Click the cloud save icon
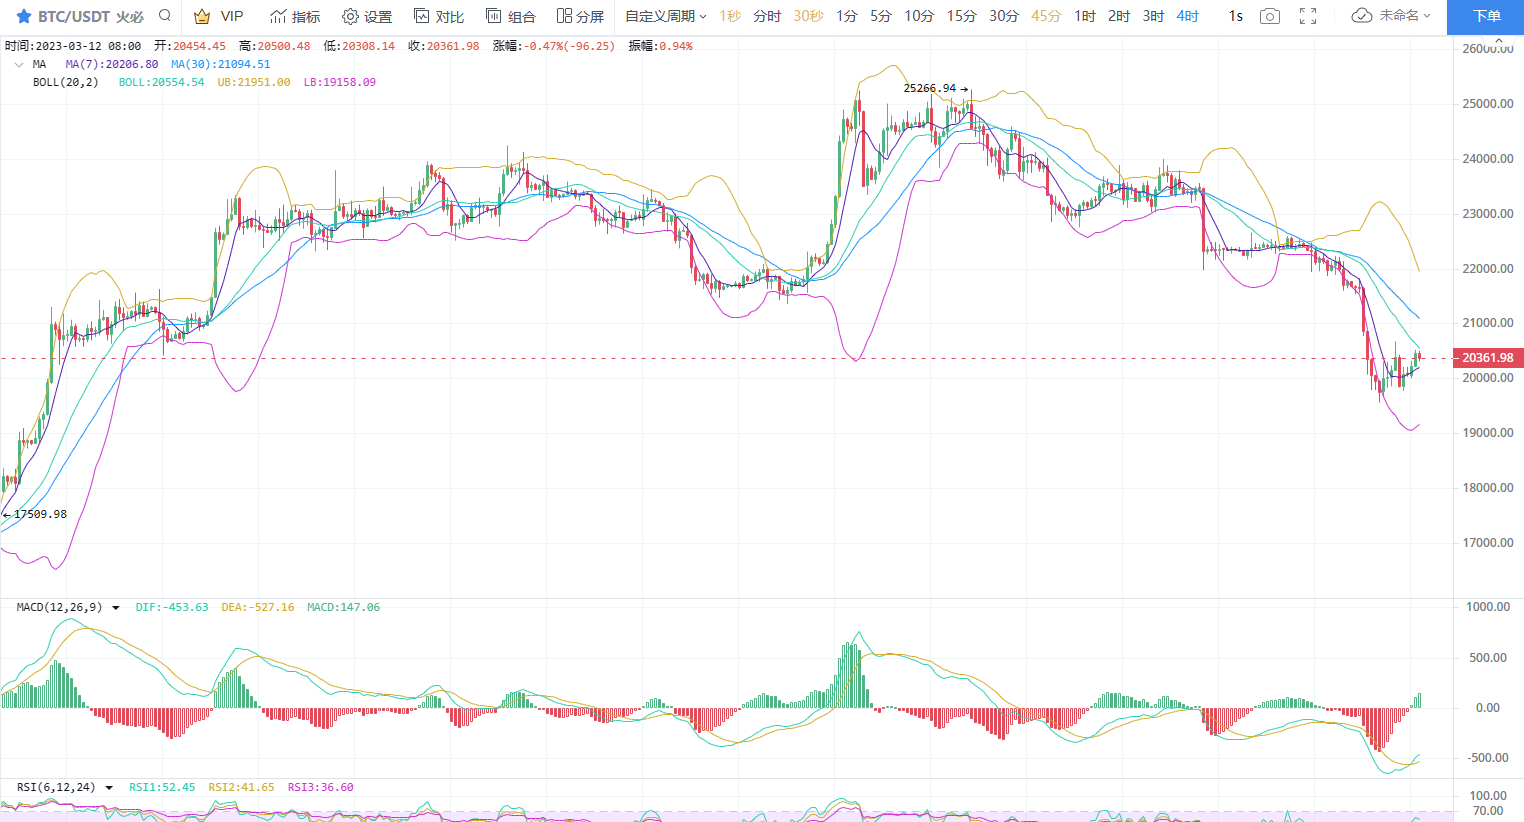The image size is (1524, 822). [1361, 16]
